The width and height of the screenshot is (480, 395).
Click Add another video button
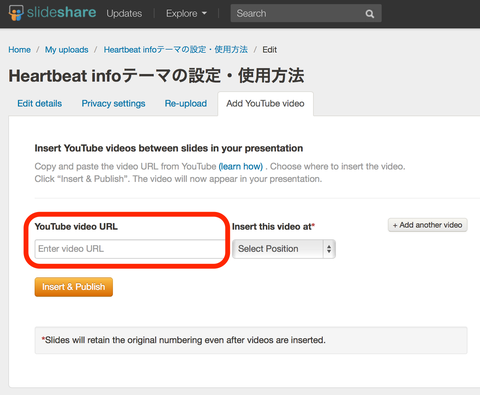(428, 225)
